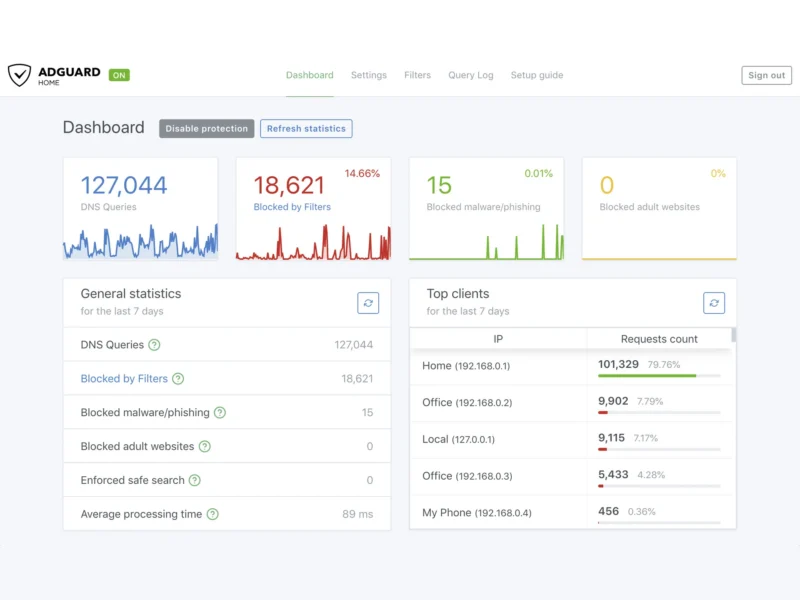Open the Dashboard tab
Image resolution: width=800 pixels, height=600 pixels.
tap(310, 75)
